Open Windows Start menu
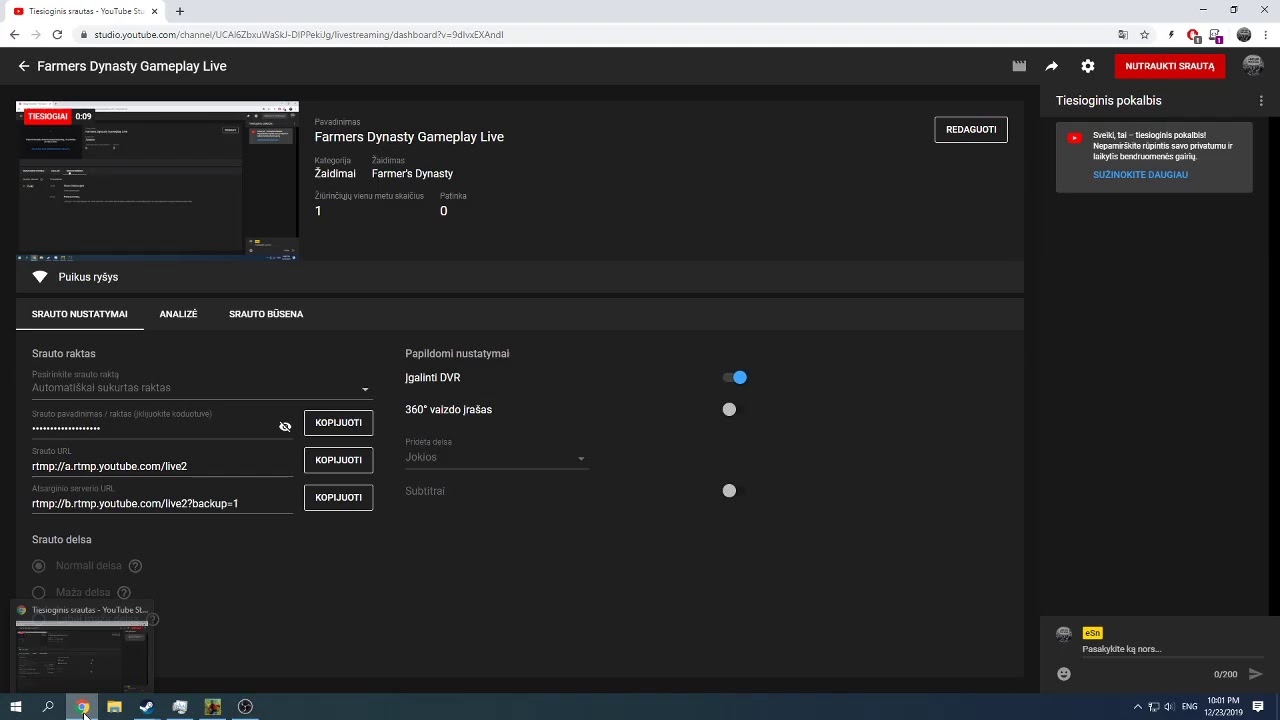This screenshot has width=1280, height=720. pos(16,707)
